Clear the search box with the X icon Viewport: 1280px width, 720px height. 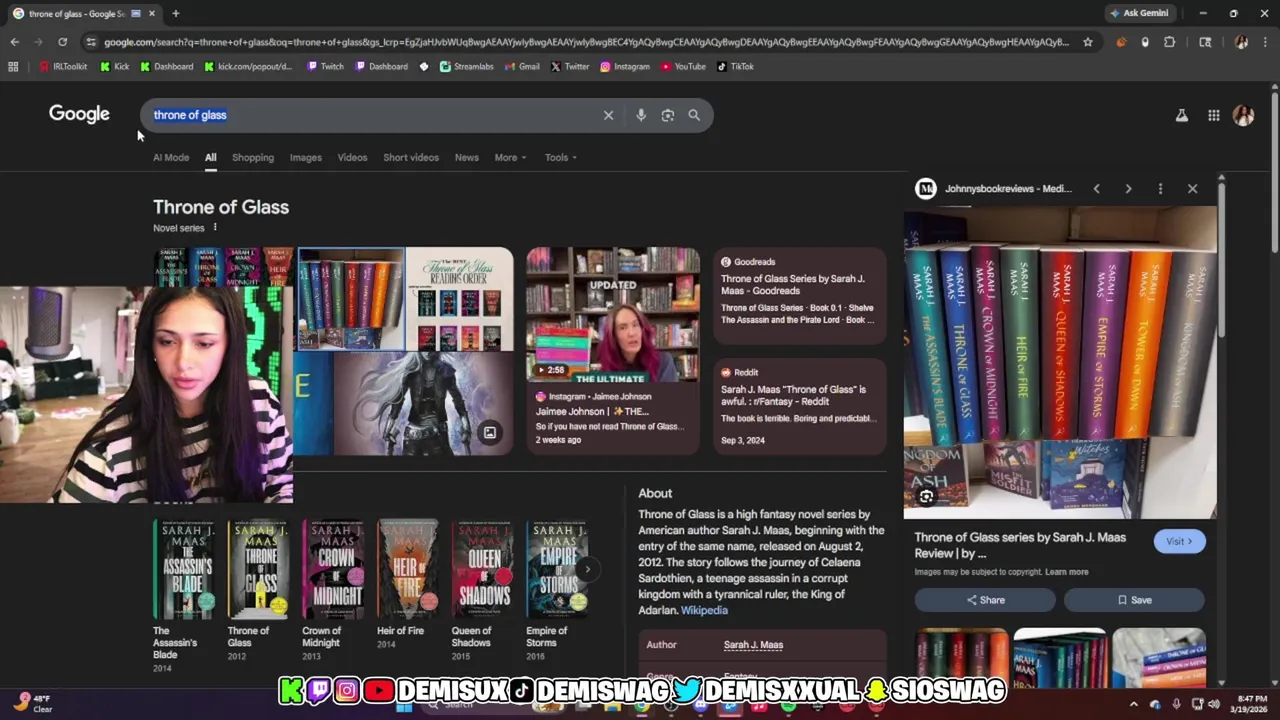pyautogui.click(x=608, y=115)
